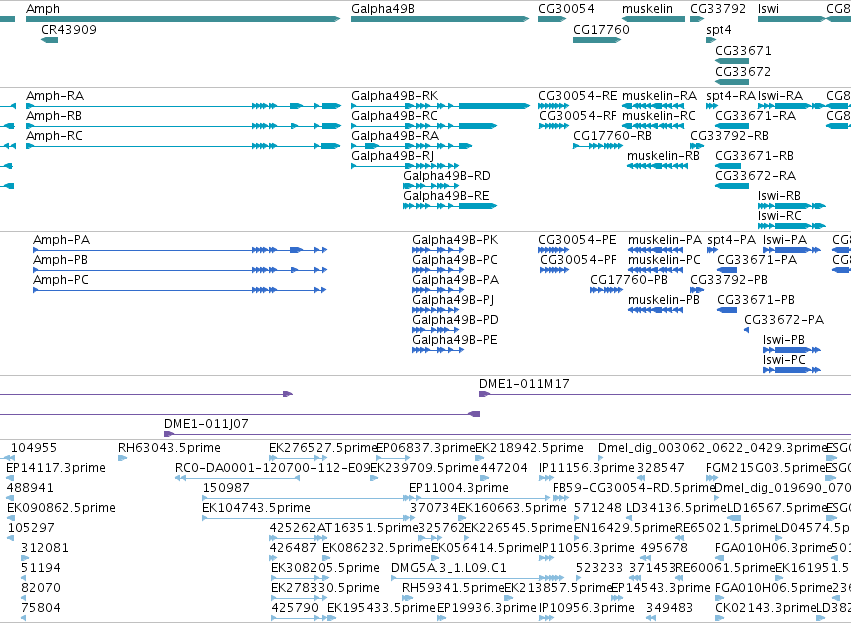Open transcript Amph-RC
The image size is (851, 623).
tap(54, 136)
